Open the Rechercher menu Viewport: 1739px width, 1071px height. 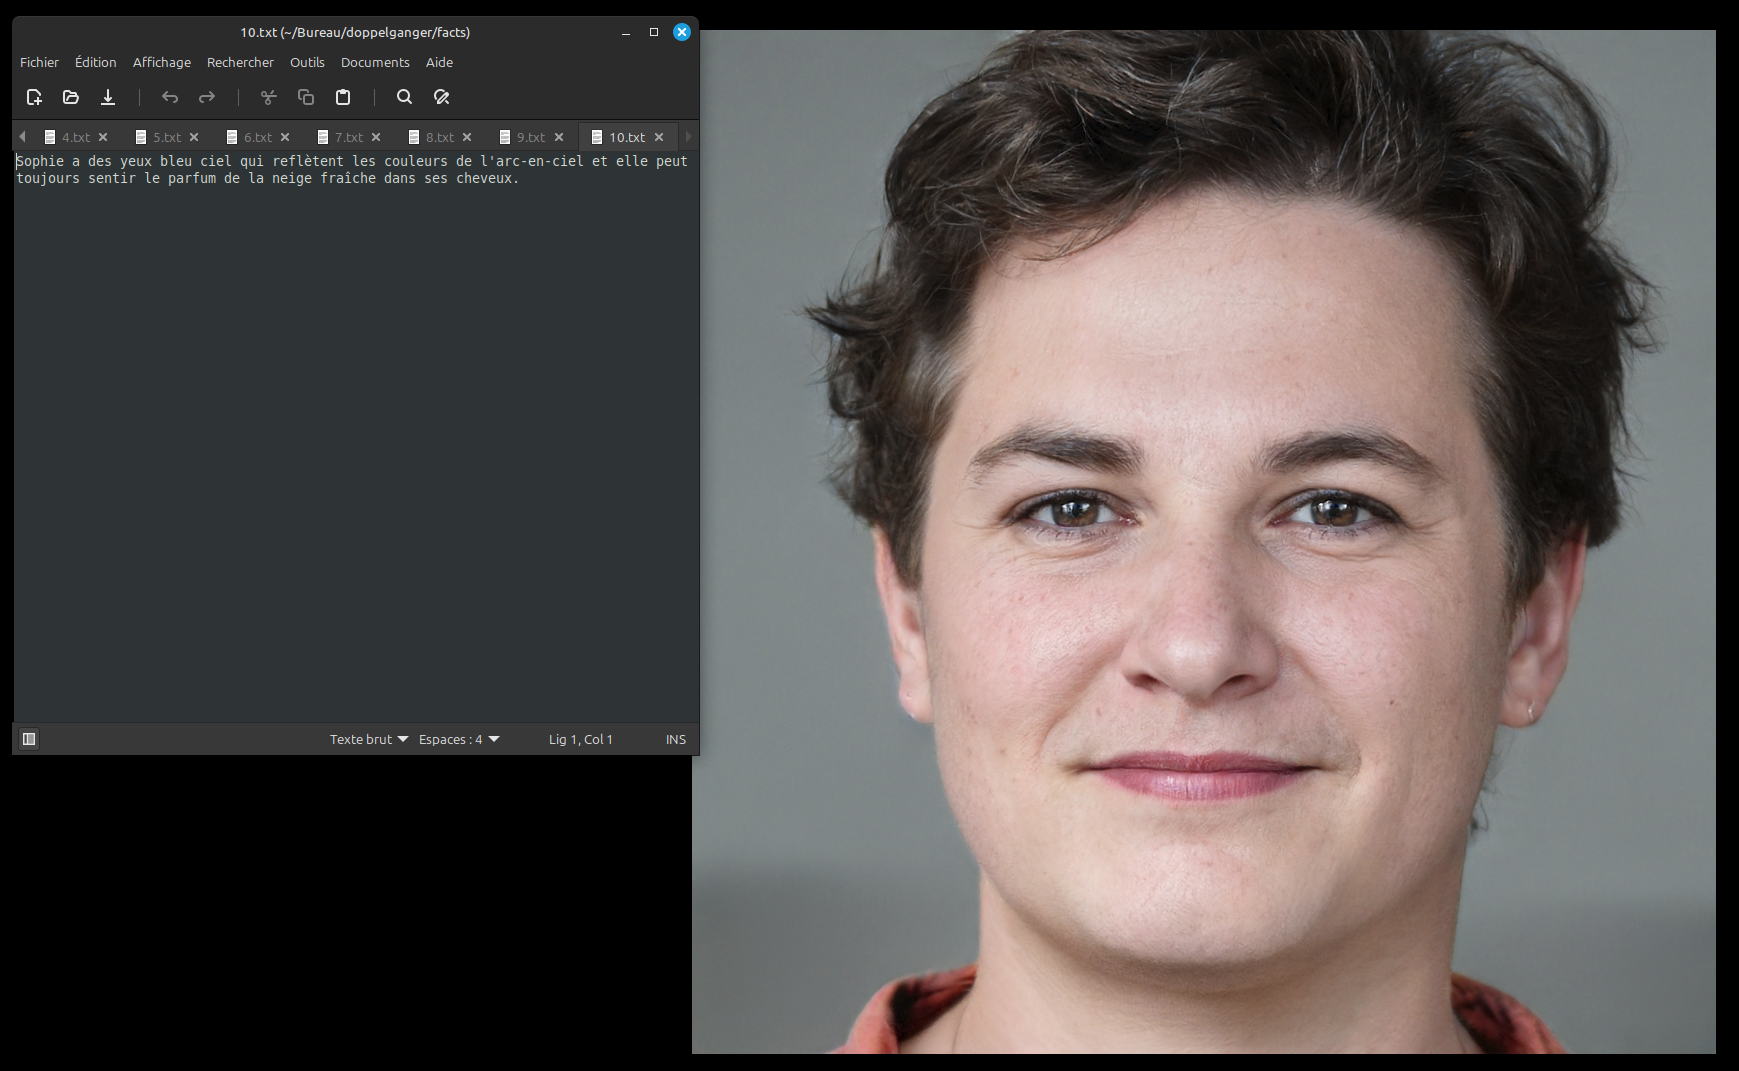[240, 62]
